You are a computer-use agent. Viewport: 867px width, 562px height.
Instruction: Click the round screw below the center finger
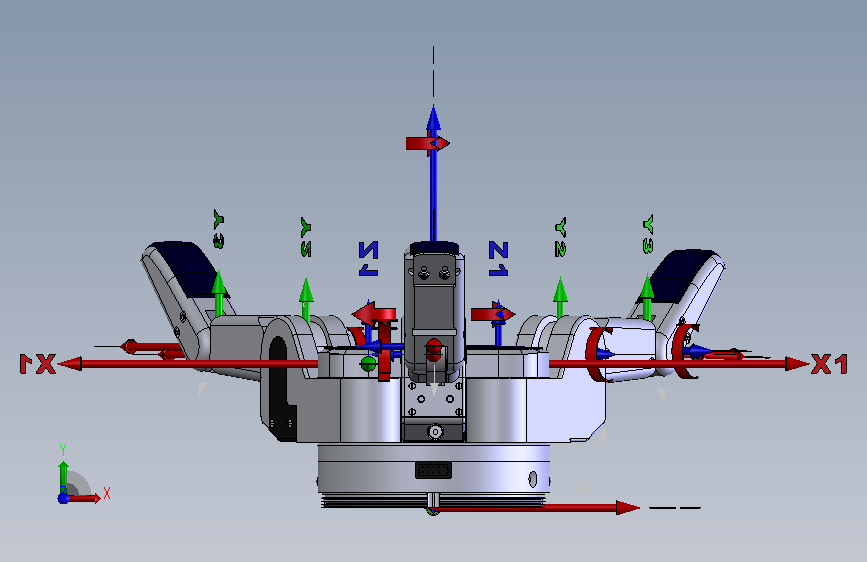pyautogui.click(x=435, y=431)
